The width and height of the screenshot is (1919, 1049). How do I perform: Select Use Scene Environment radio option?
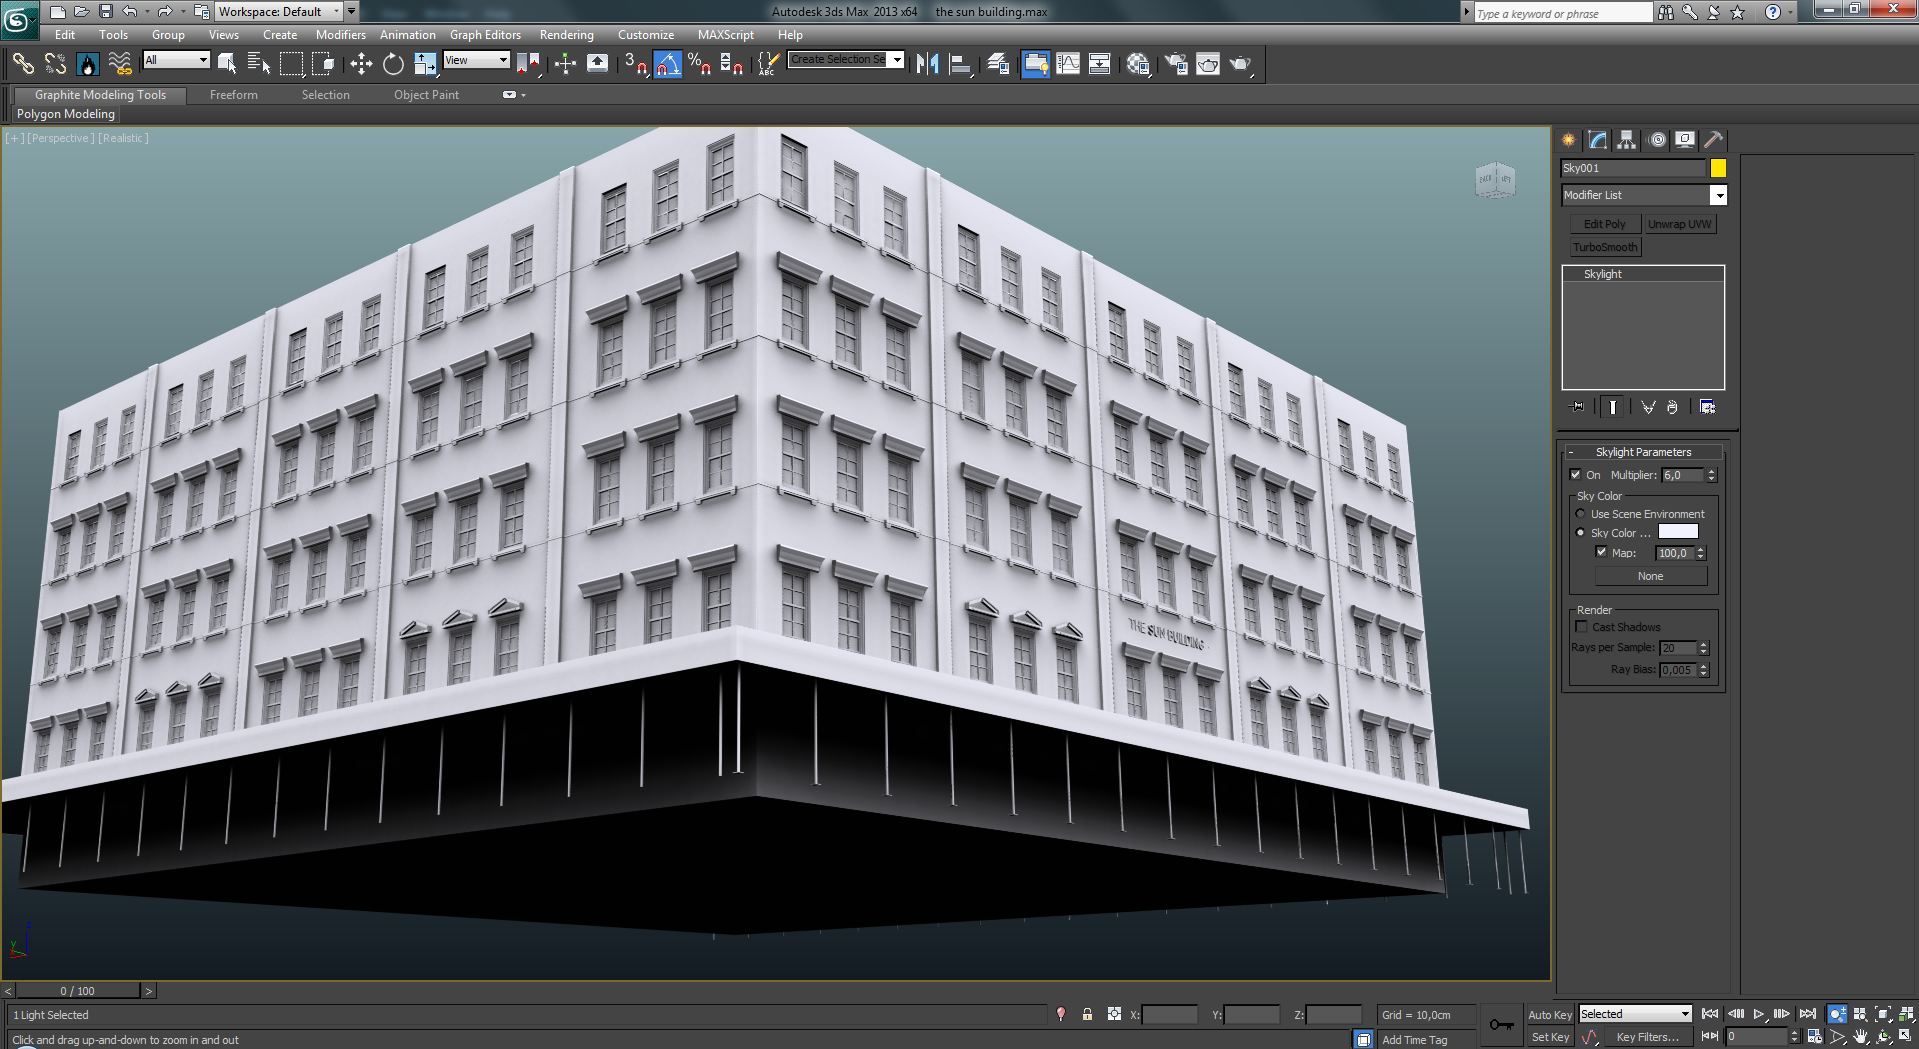point(1580,514)
